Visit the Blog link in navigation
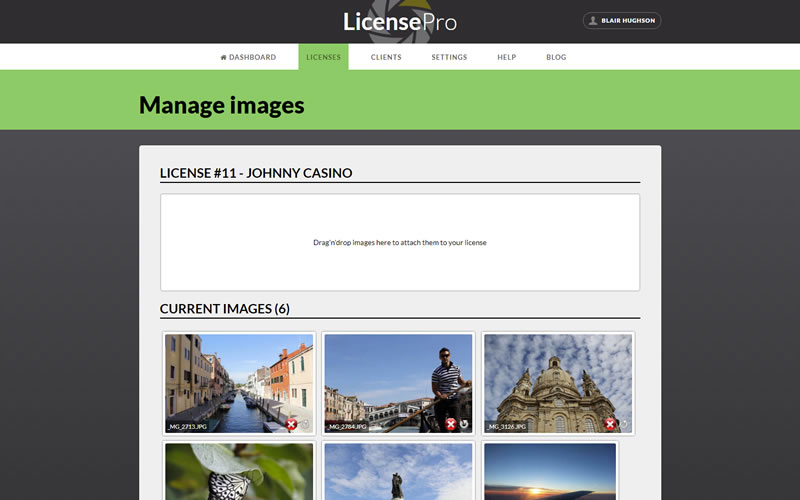The image size is (800, 500). [556, 57]
